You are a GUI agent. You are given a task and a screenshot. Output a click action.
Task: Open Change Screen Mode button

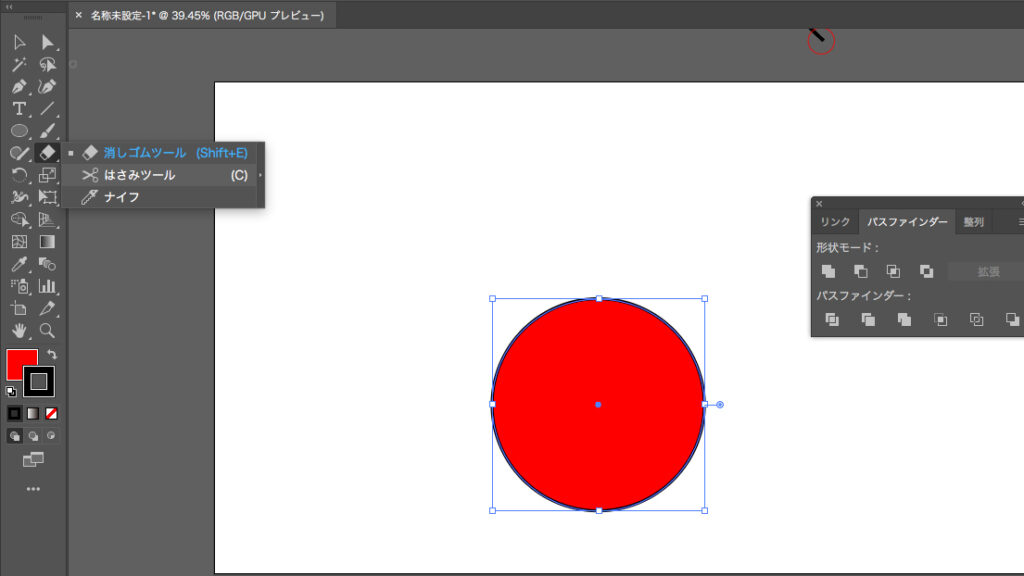click(x=33, y=460)
